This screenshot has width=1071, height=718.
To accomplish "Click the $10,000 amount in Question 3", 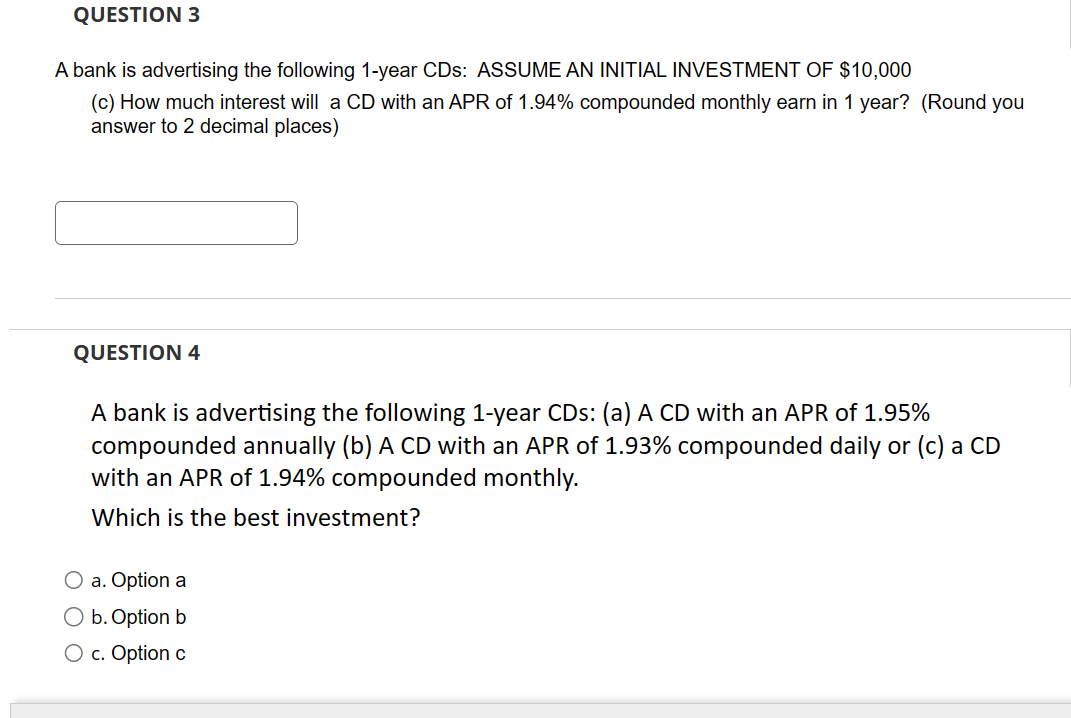I will coord(875,70).
